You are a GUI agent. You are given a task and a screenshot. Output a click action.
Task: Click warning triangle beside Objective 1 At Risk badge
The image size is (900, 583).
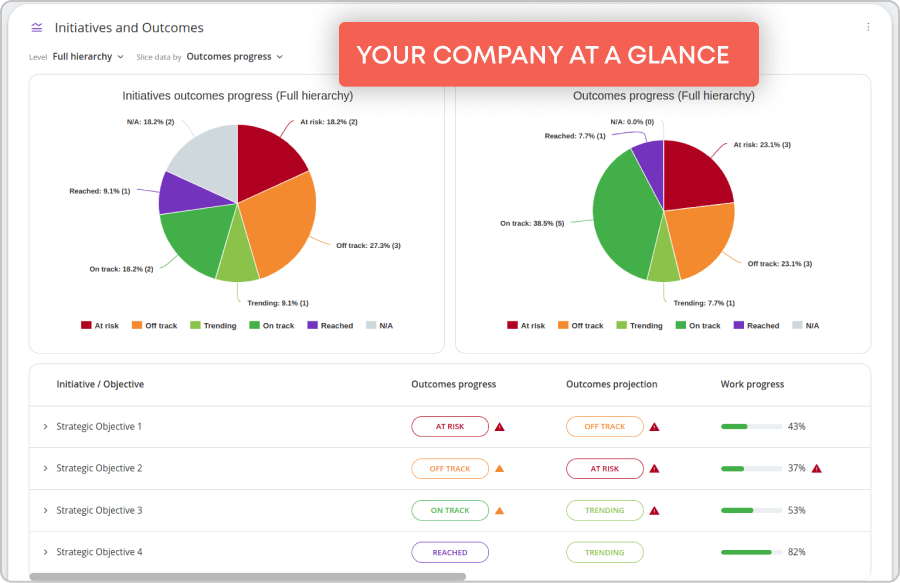click(502, 426)
